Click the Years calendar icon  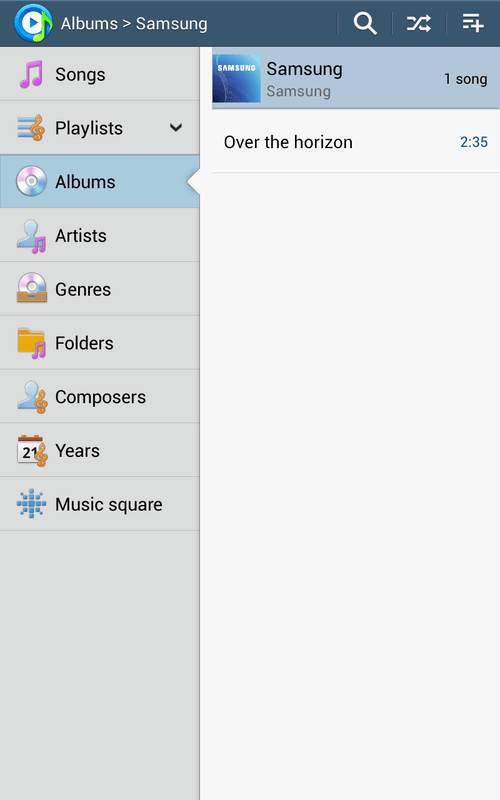pyautogui.click(x=32, y=451)
